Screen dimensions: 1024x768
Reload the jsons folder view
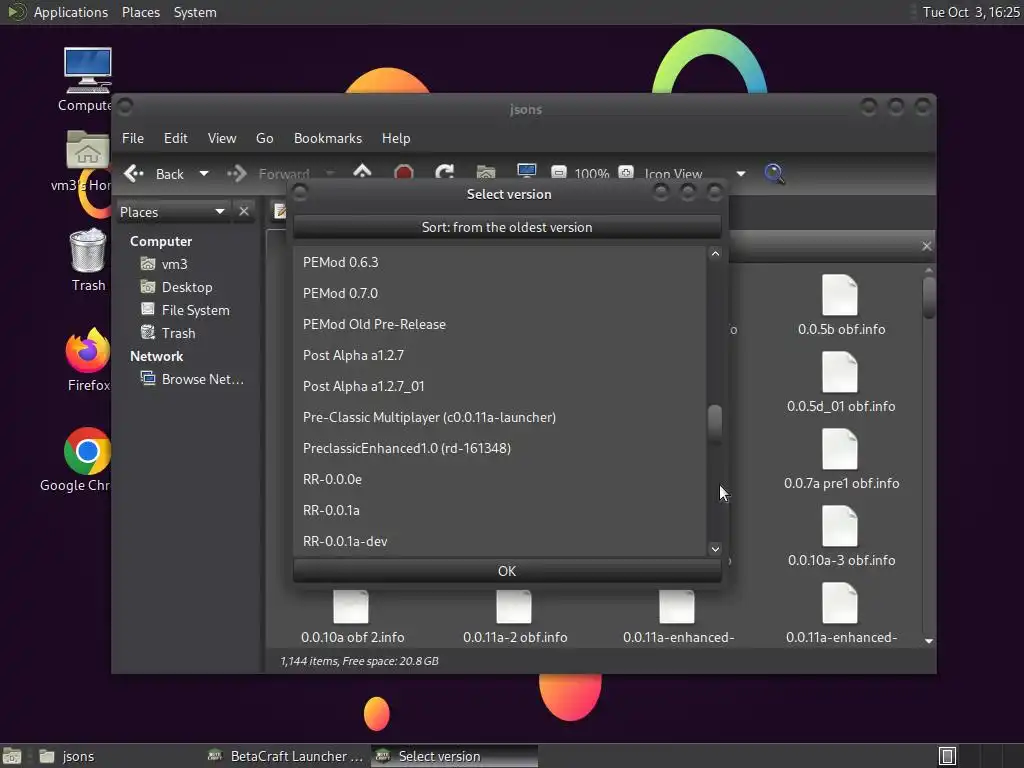pos(445,173)
